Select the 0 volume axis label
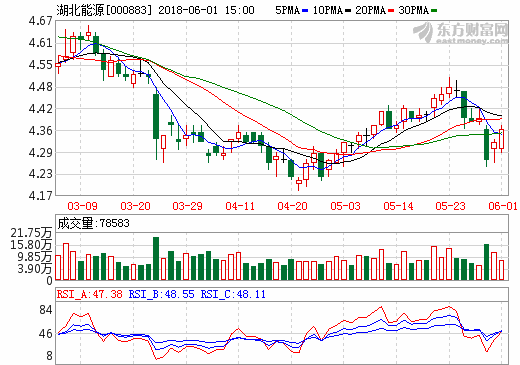The width and height of the screenshot is (520, 365). pos(49,281)
